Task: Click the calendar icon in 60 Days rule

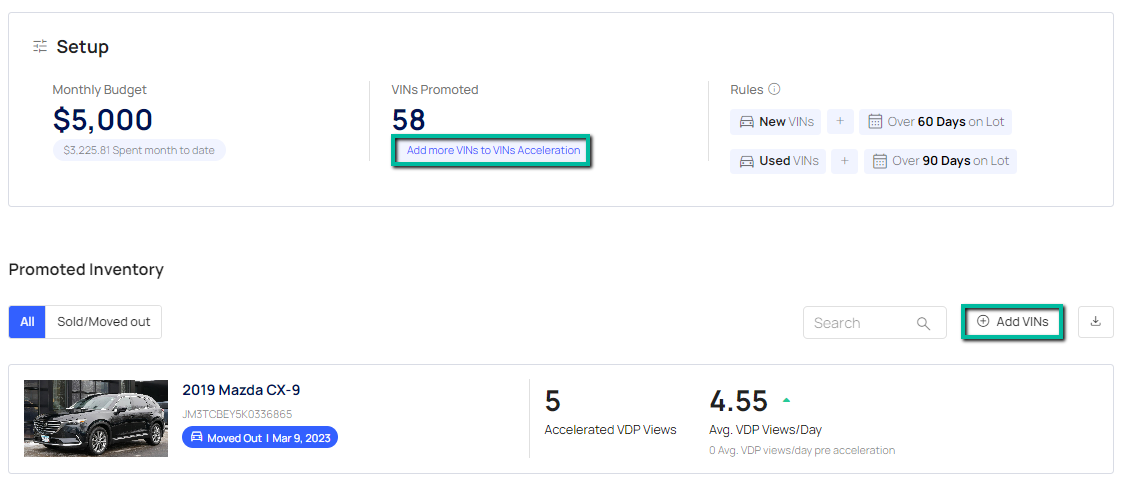Action: [x=875, y=122]
